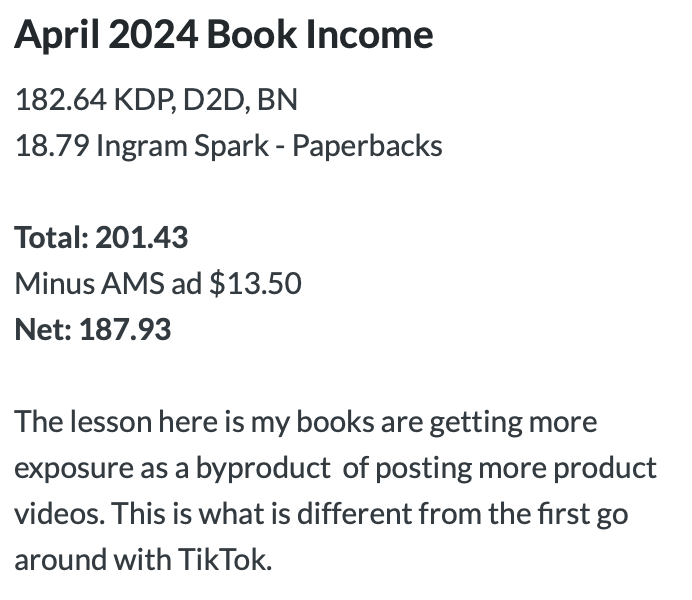Click the bold "Net: 187.93" line

pyautogui.click(x=93, y=330)
